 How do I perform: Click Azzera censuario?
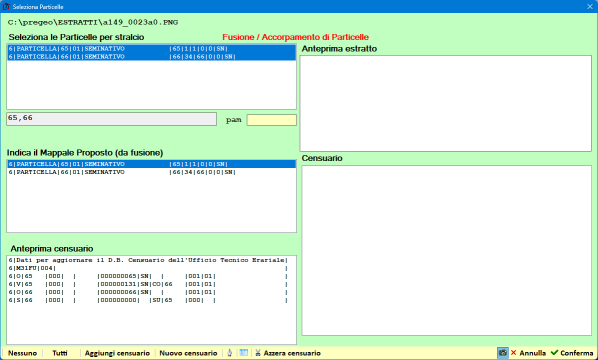(x=288, y=353)
